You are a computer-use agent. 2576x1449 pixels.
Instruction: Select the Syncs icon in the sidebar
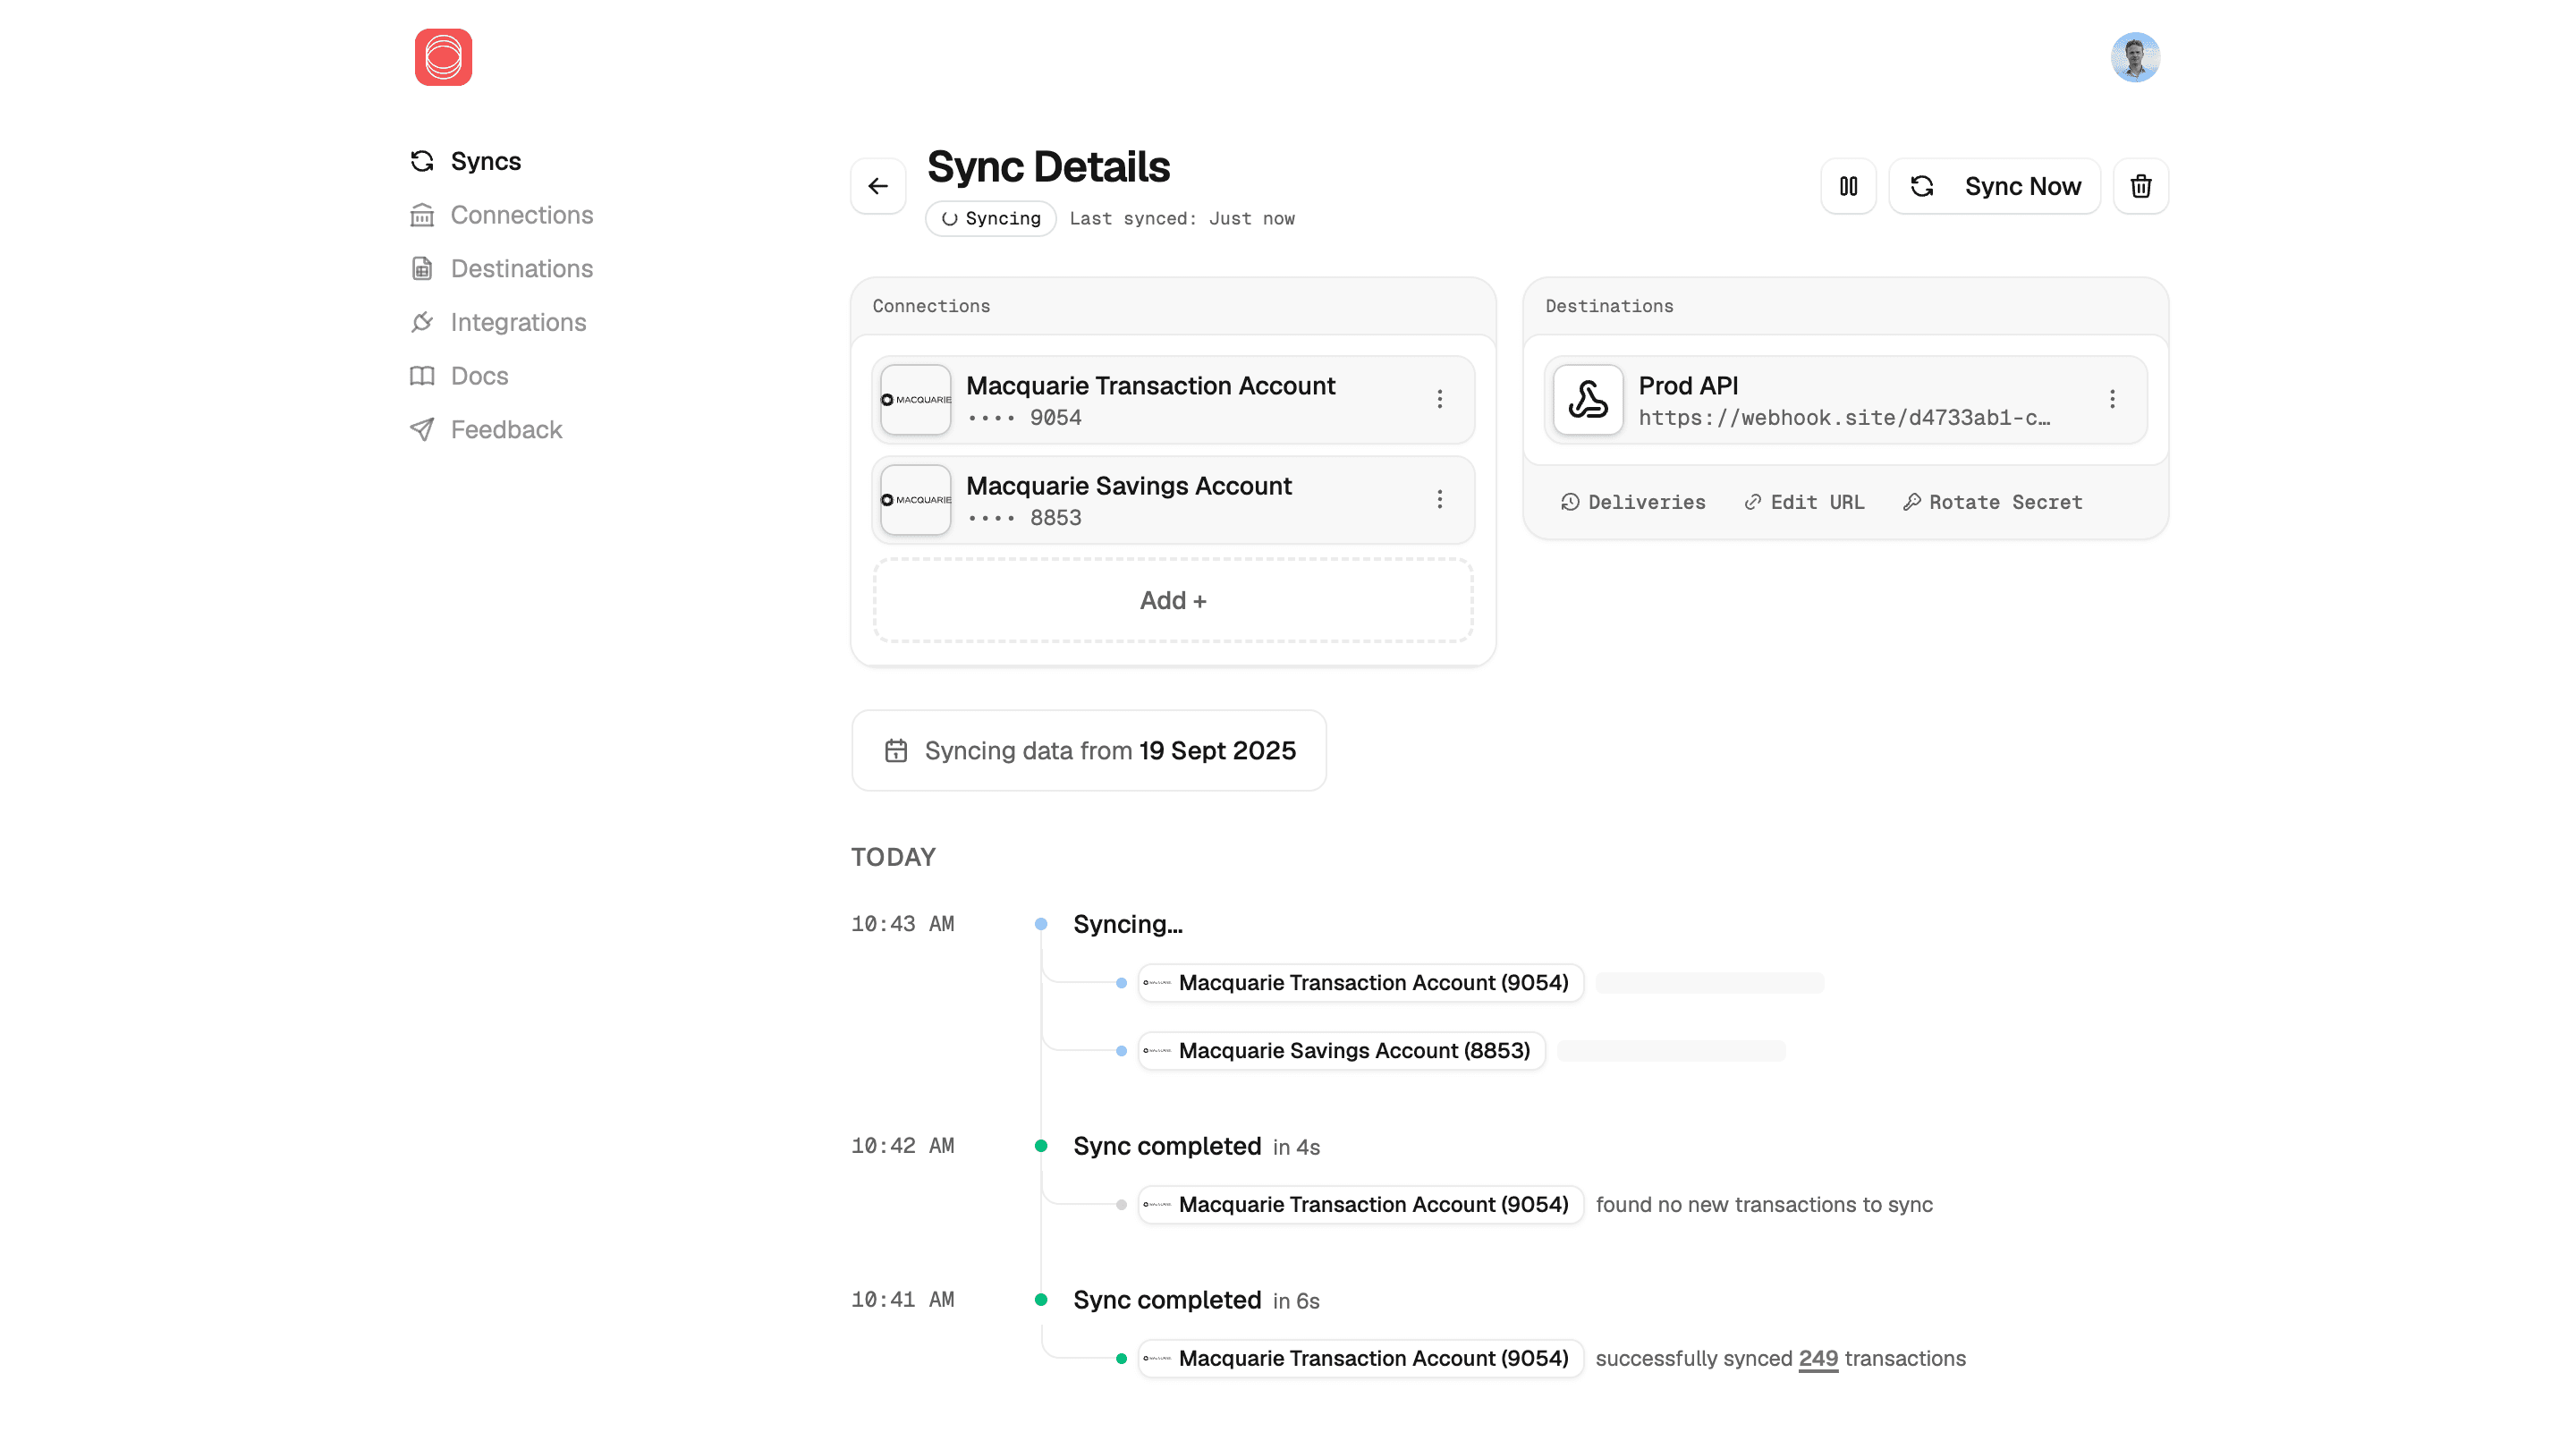pos(421,160)
